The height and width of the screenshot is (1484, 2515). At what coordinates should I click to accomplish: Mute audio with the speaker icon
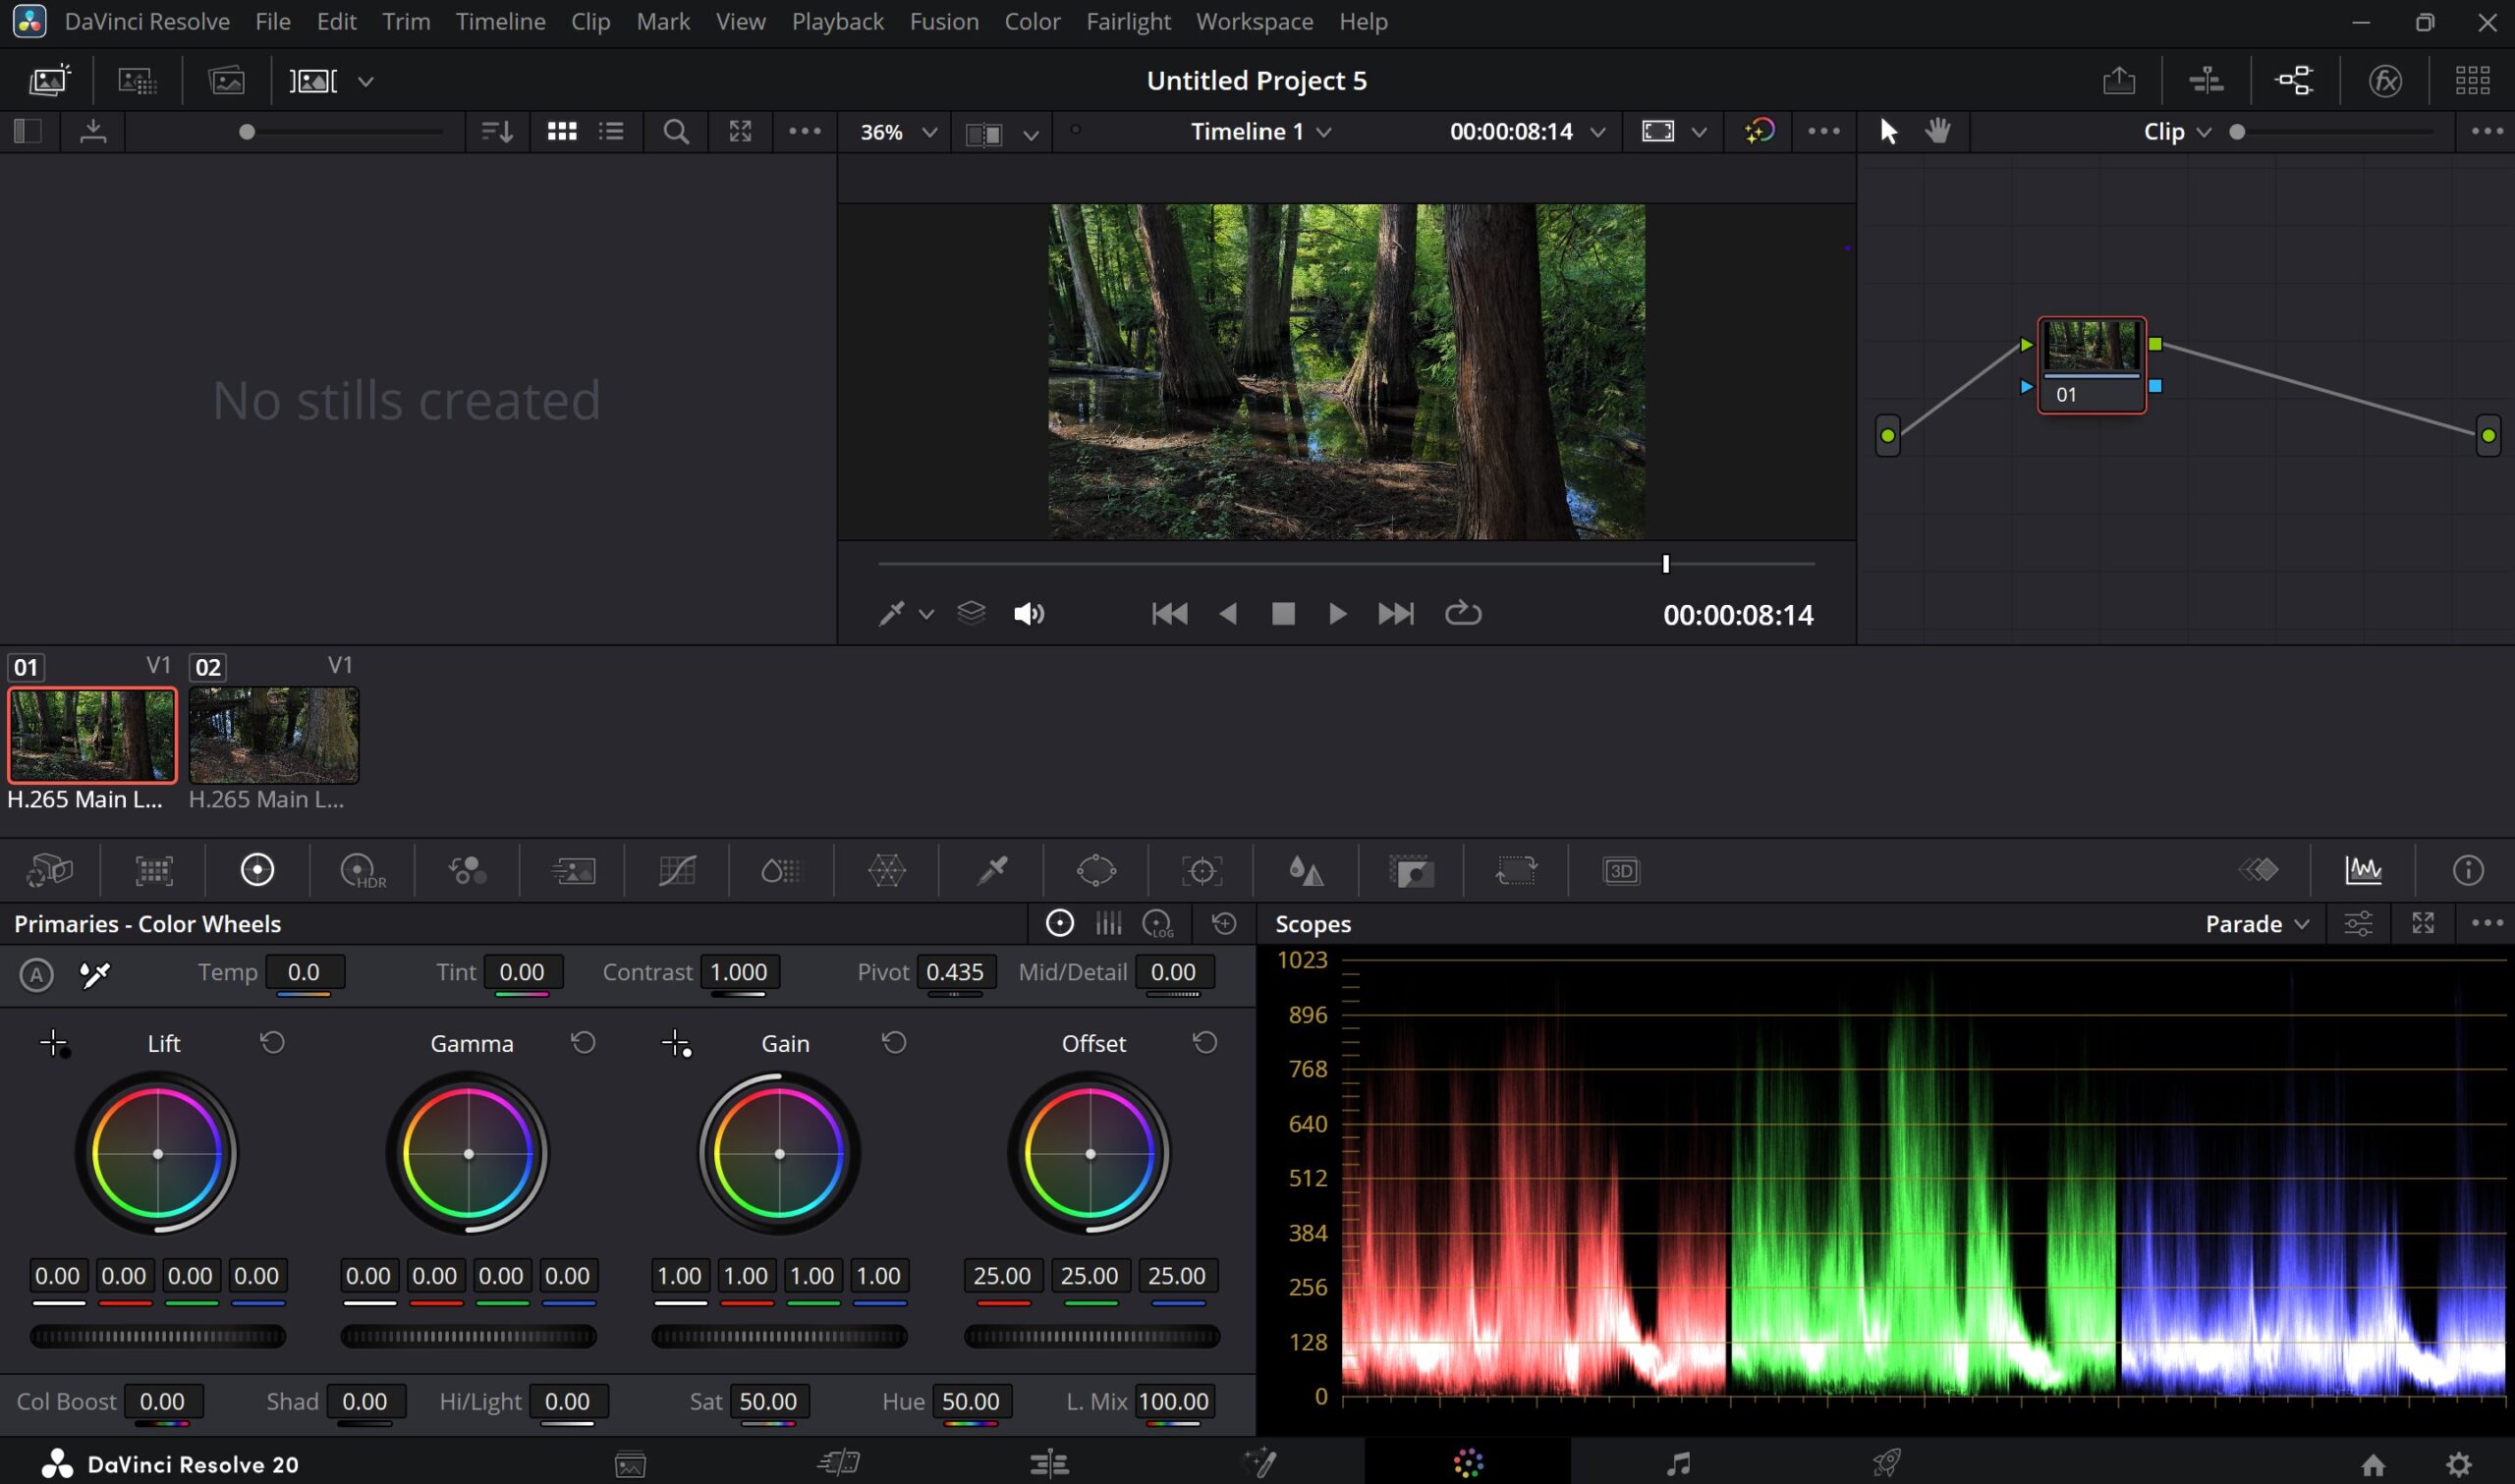[x=1029, y=613]
